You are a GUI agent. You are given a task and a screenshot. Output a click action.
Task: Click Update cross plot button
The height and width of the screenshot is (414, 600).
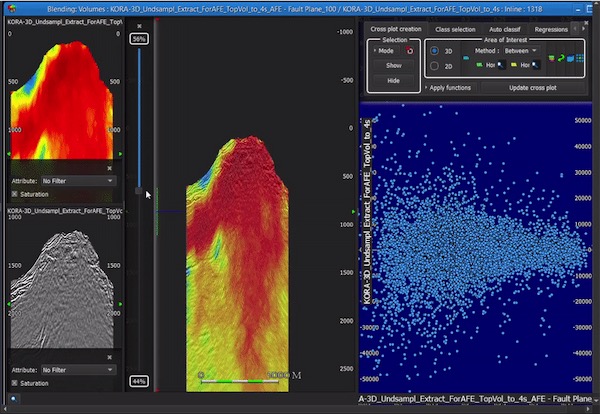(533, 88)
